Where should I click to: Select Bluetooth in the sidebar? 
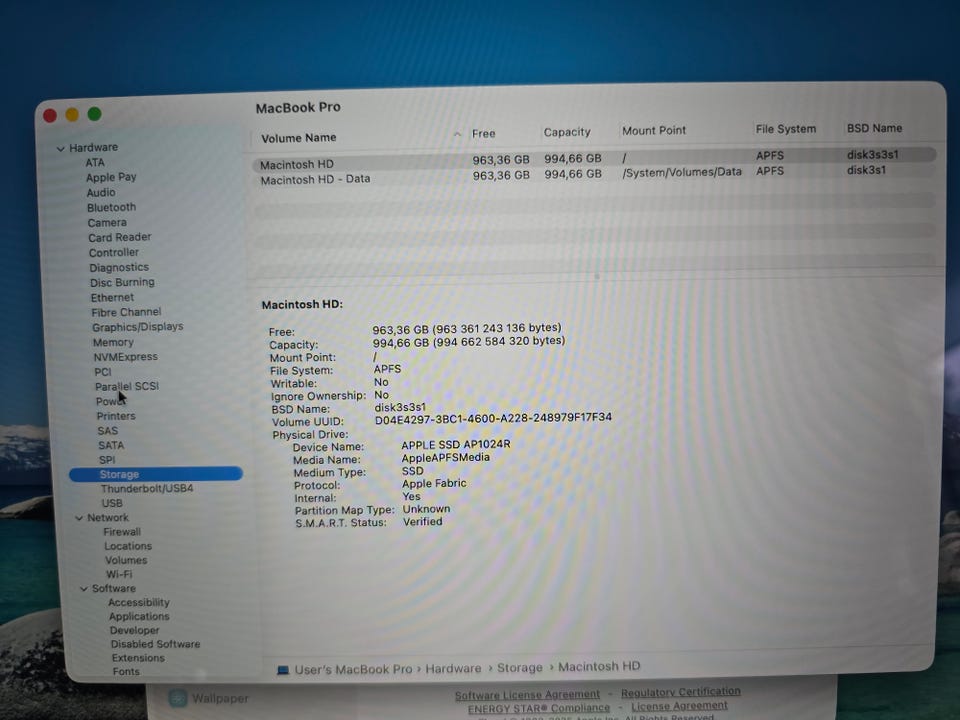pyautogui.click(x=111, y=208)
